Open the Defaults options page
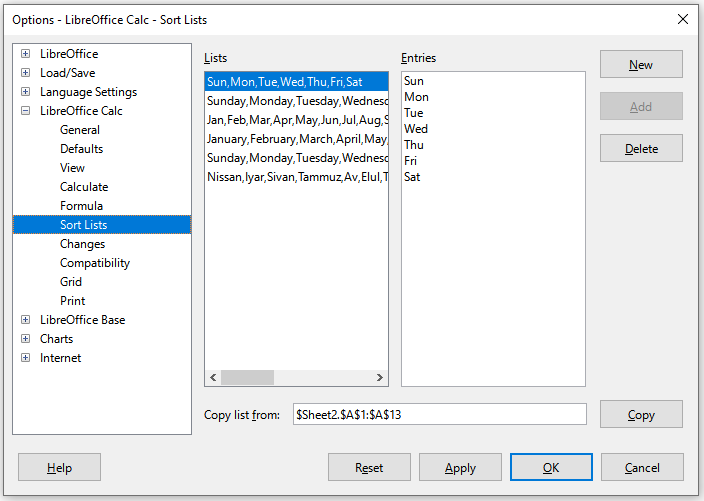 point(81,149)
